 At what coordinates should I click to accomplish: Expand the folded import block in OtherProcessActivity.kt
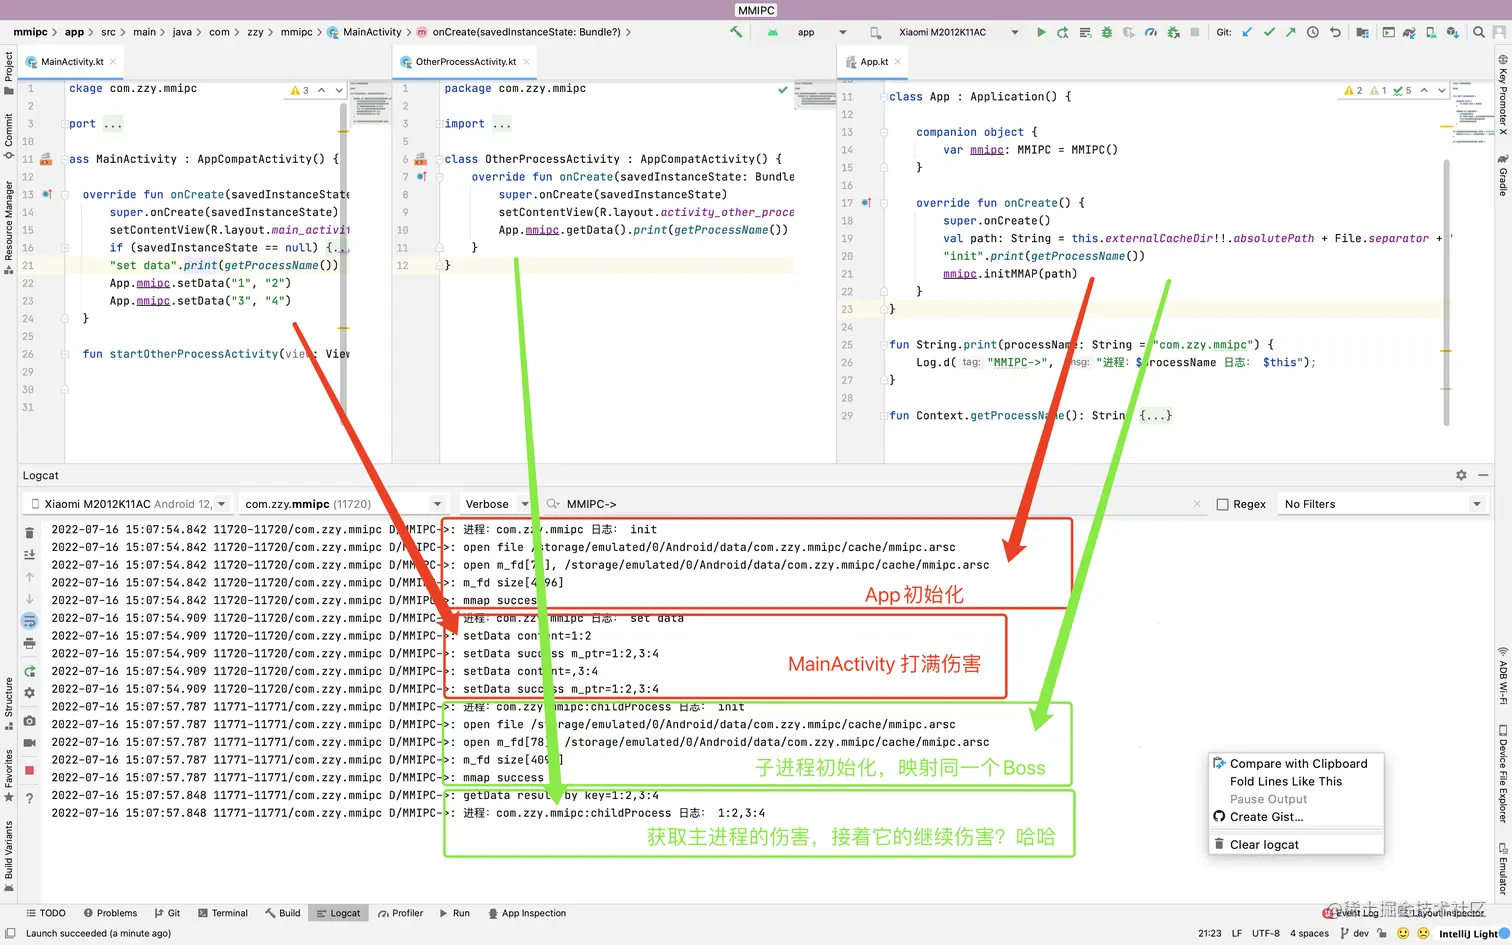point(502,124)
